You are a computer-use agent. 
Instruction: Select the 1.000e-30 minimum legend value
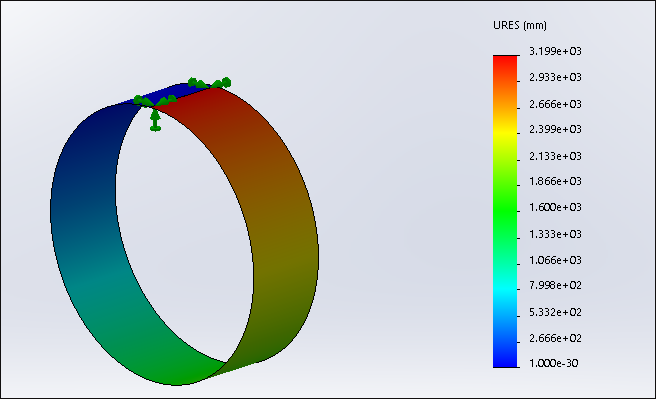(554, 363)
